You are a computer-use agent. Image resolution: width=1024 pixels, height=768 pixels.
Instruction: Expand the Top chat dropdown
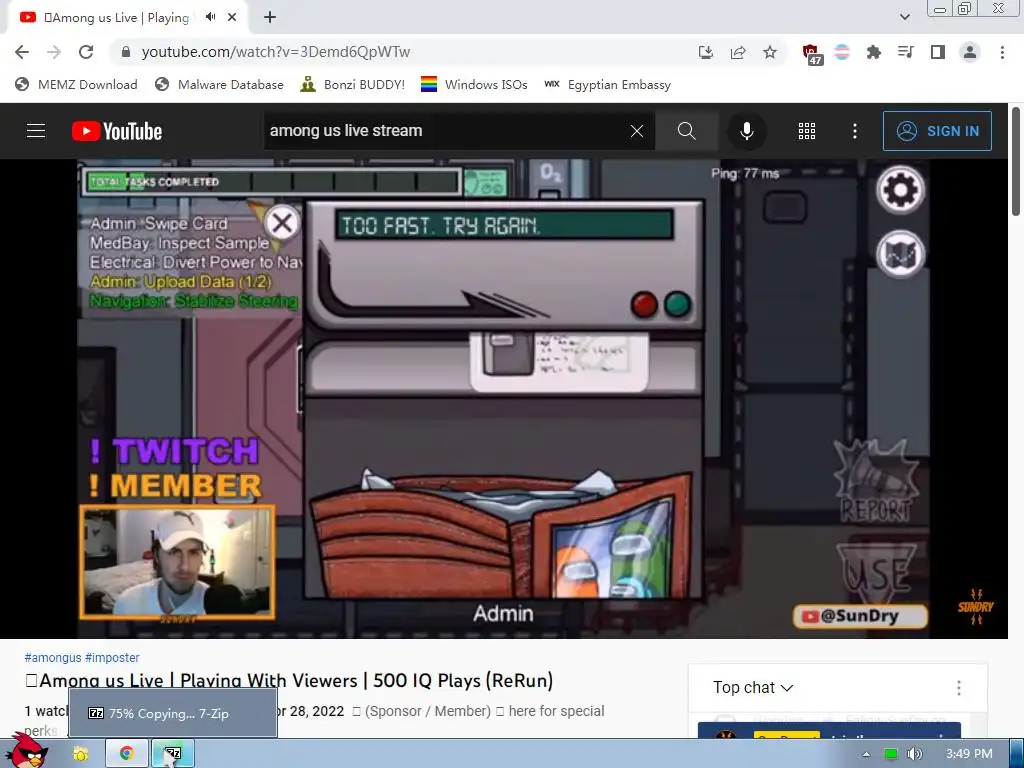(753, 688)
